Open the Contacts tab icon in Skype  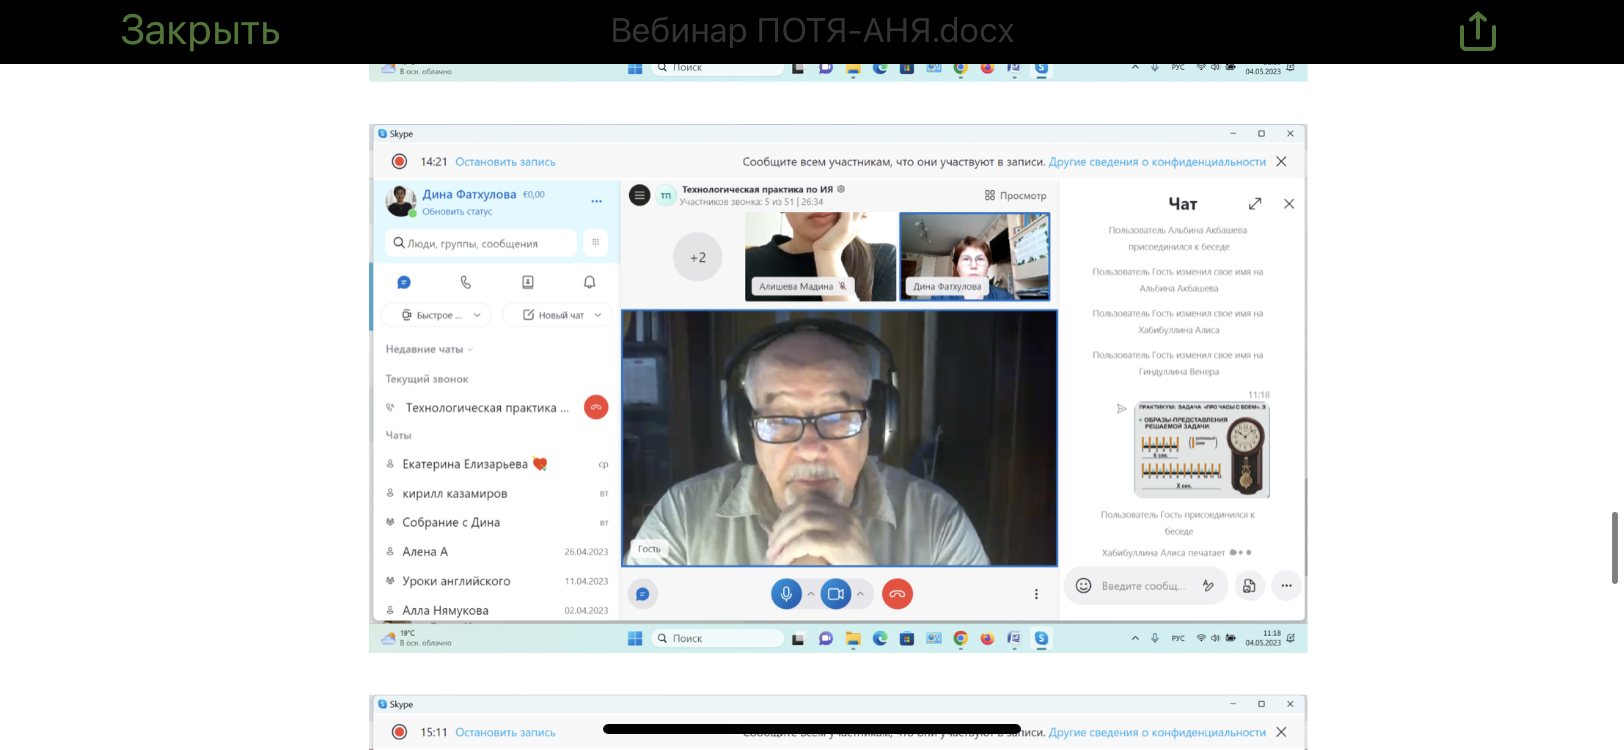pos(528,282)
